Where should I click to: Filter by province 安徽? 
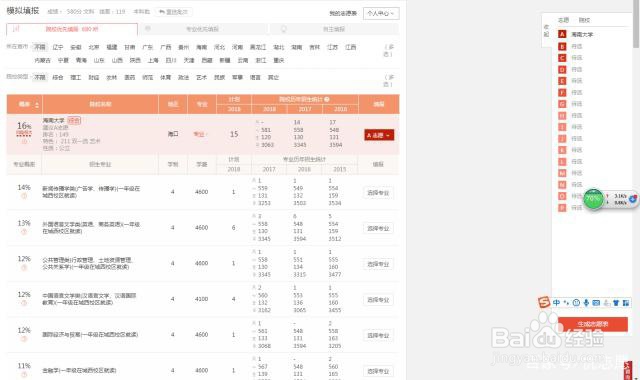tap(76, 47)
